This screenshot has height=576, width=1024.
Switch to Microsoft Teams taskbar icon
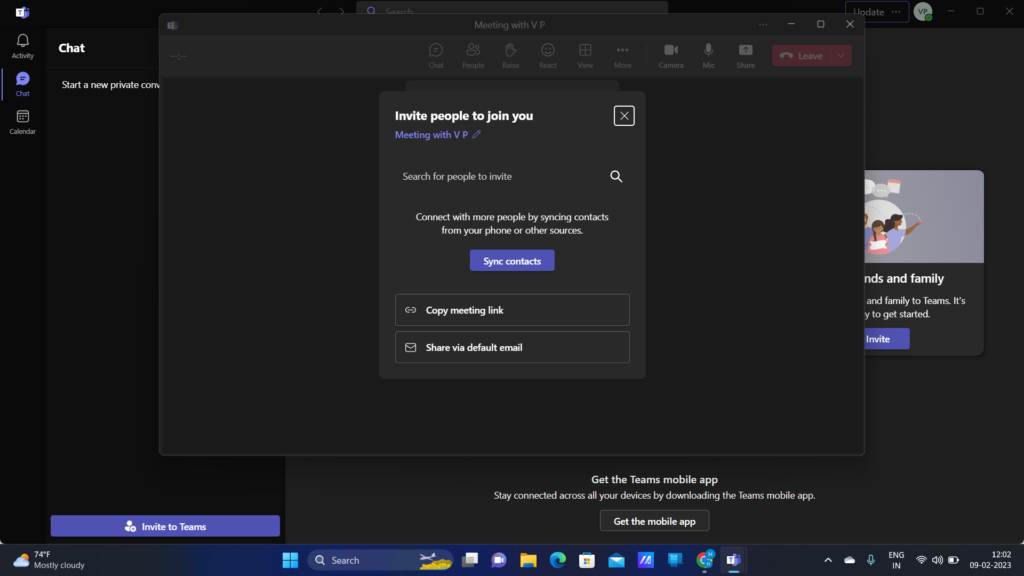coord(733,560)
